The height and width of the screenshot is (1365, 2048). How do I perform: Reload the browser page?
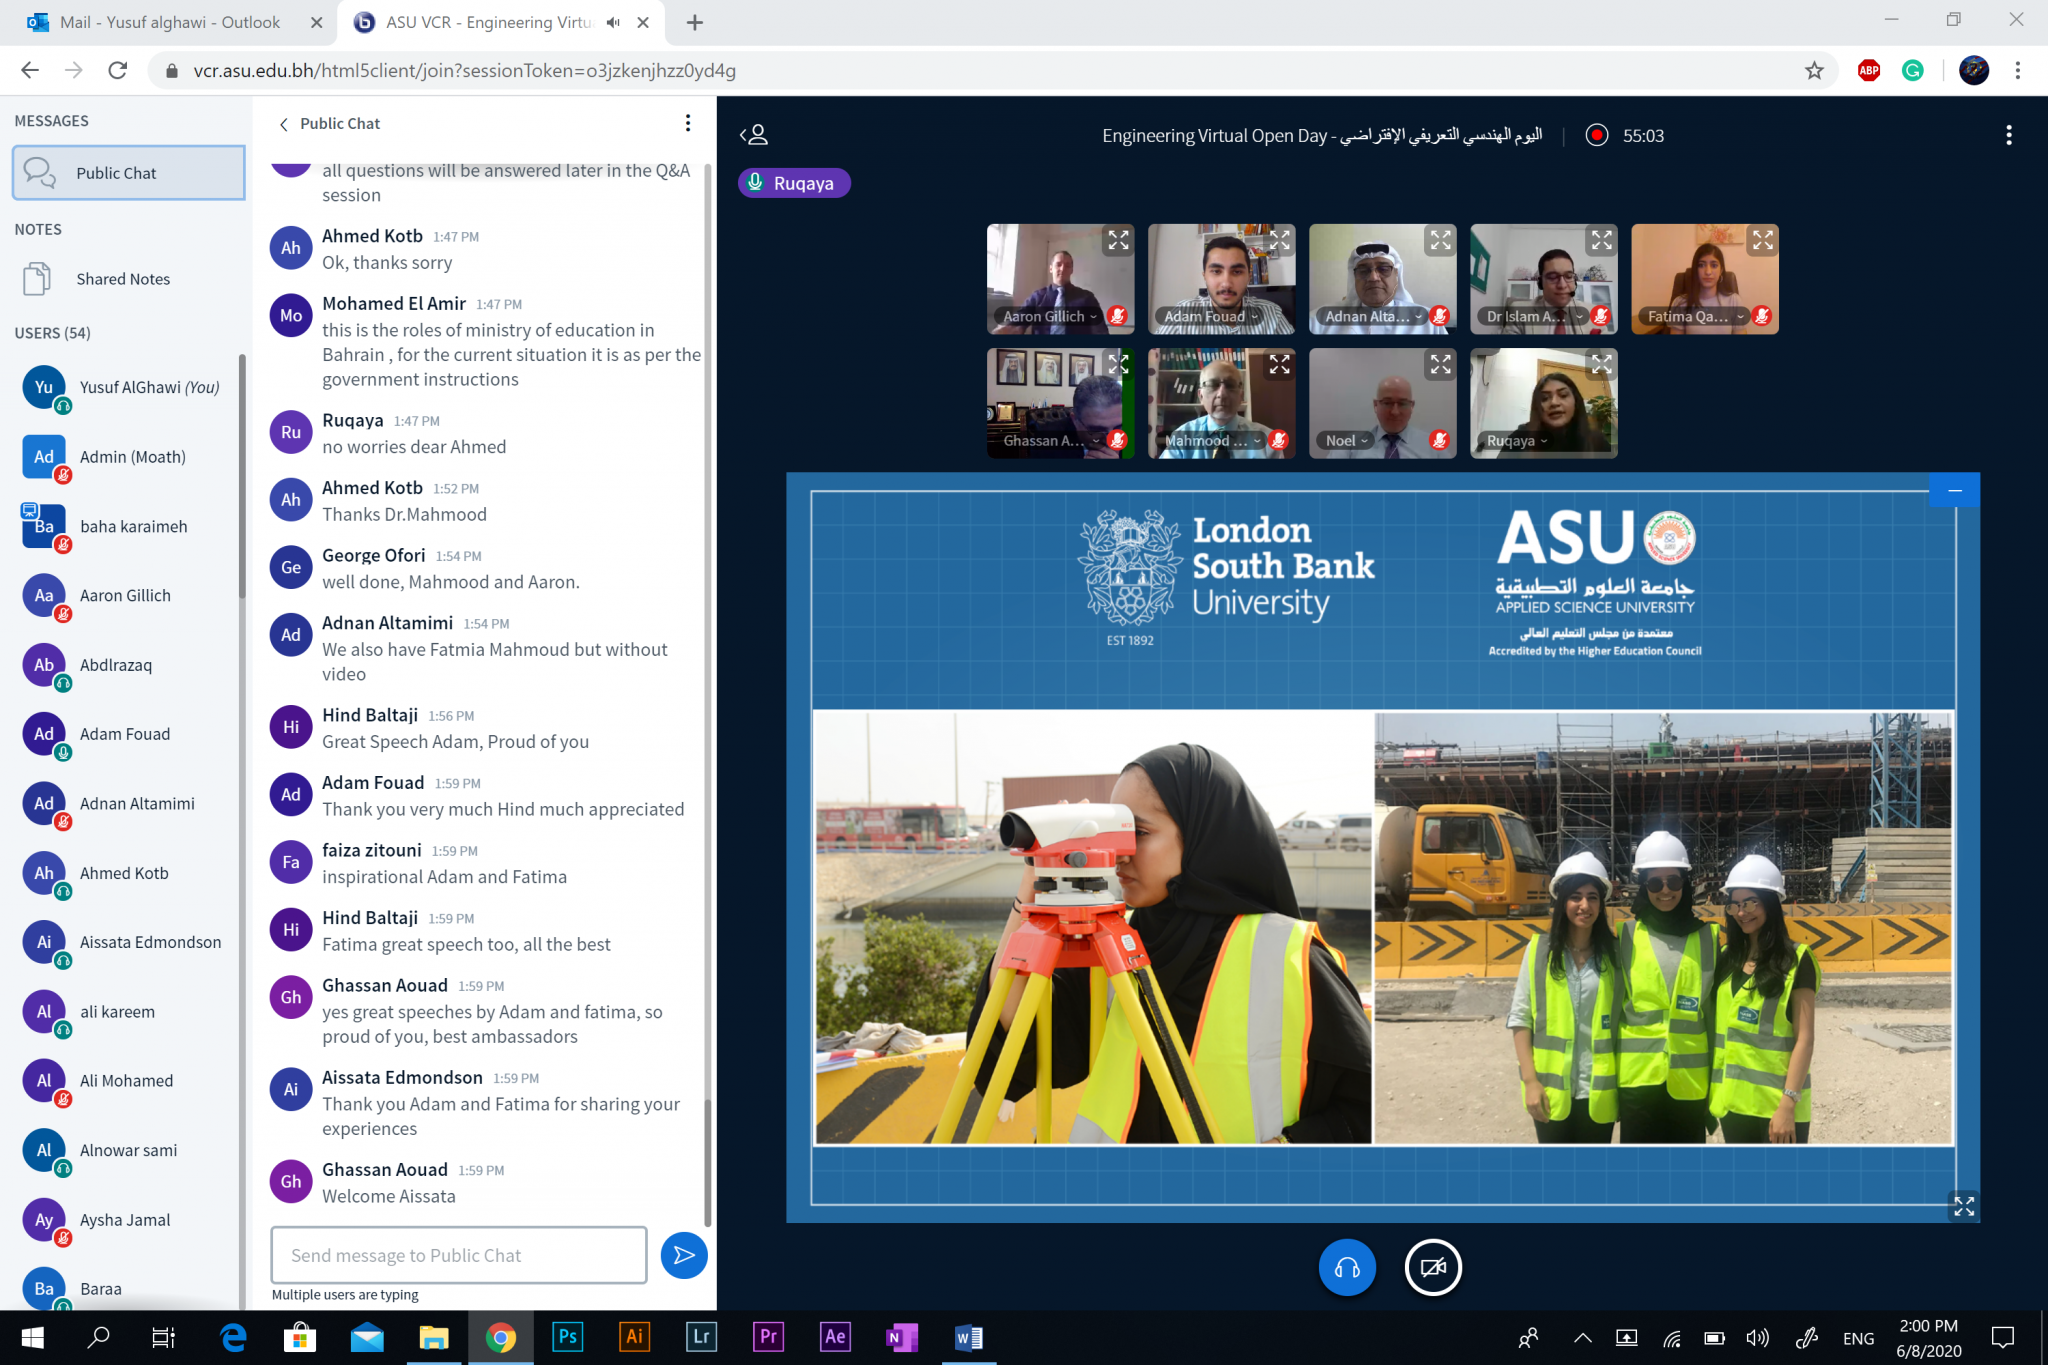point(118,70)
